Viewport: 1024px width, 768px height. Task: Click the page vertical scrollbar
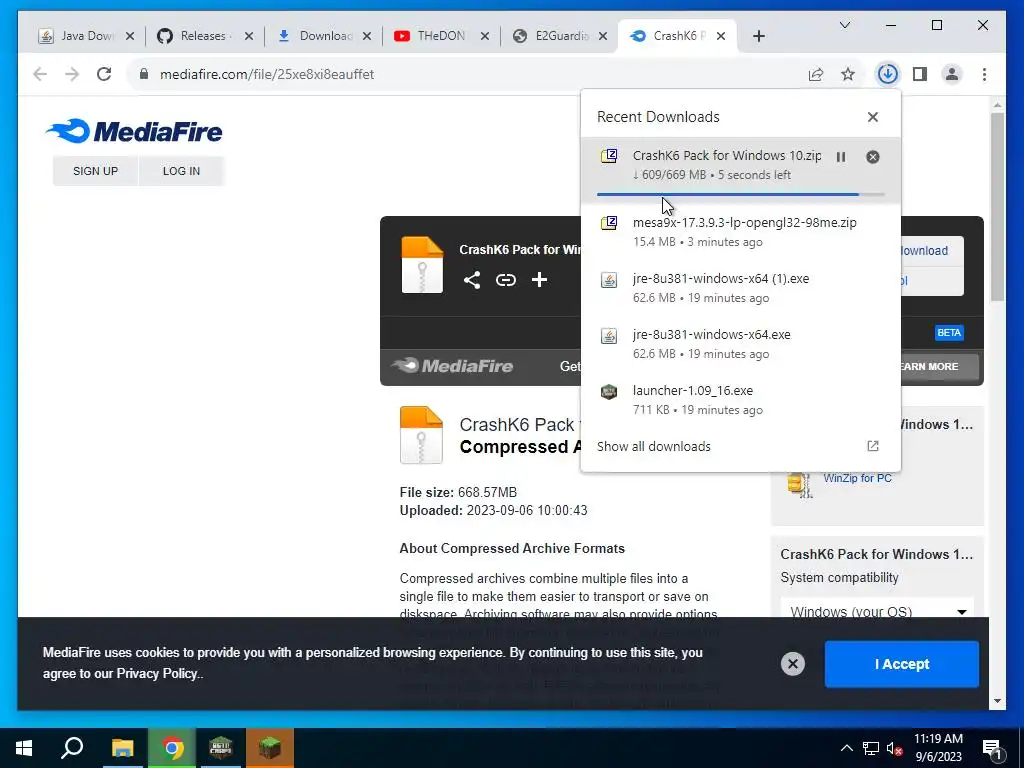(997, 206)
